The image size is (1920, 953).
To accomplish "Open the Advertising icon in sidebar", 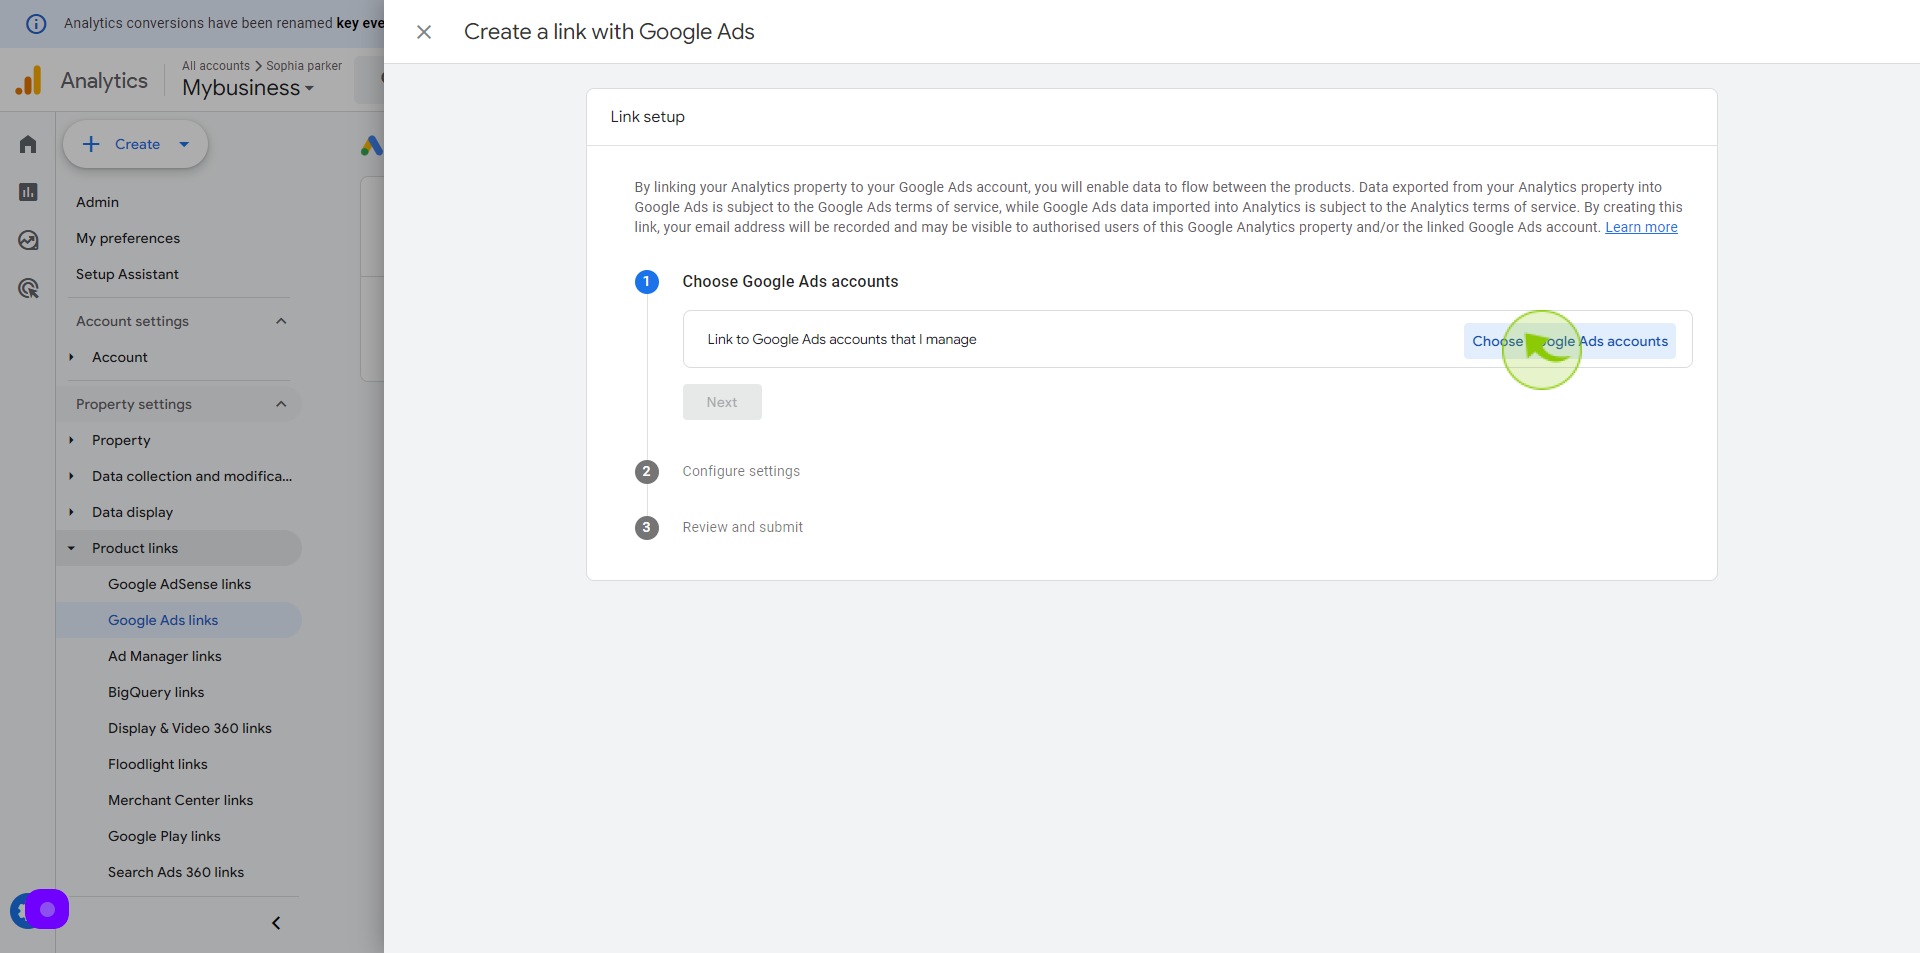I will tap(28, 288).
